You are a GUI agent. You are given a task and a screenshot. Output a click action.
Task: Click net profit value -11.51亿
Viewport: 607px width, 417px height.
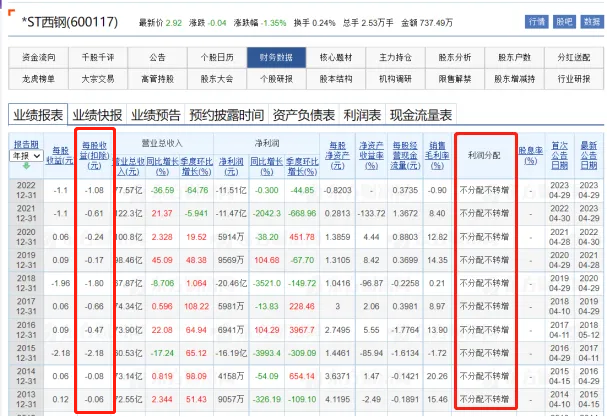point(231,190)
